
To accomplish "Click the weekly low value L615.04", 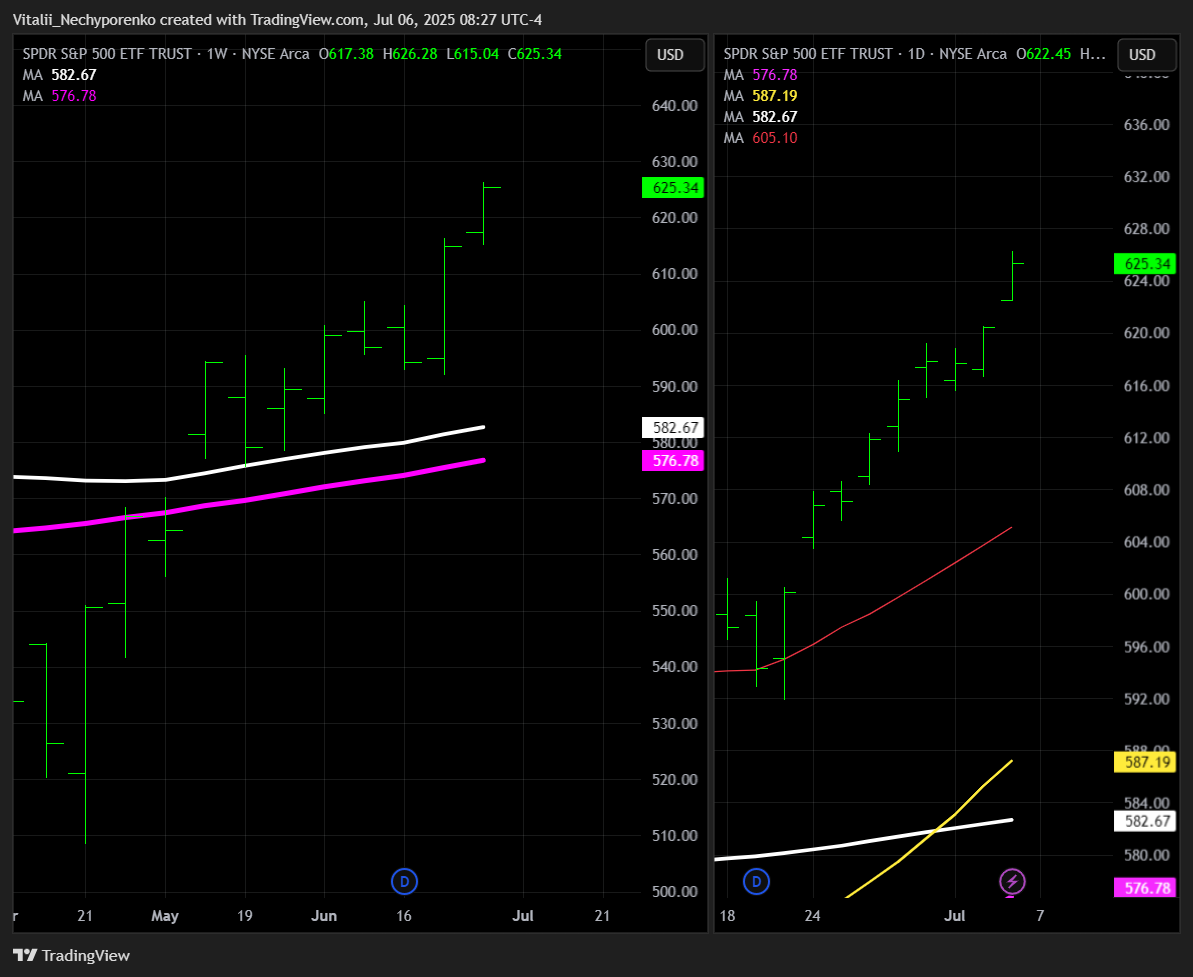I will 472,54.
